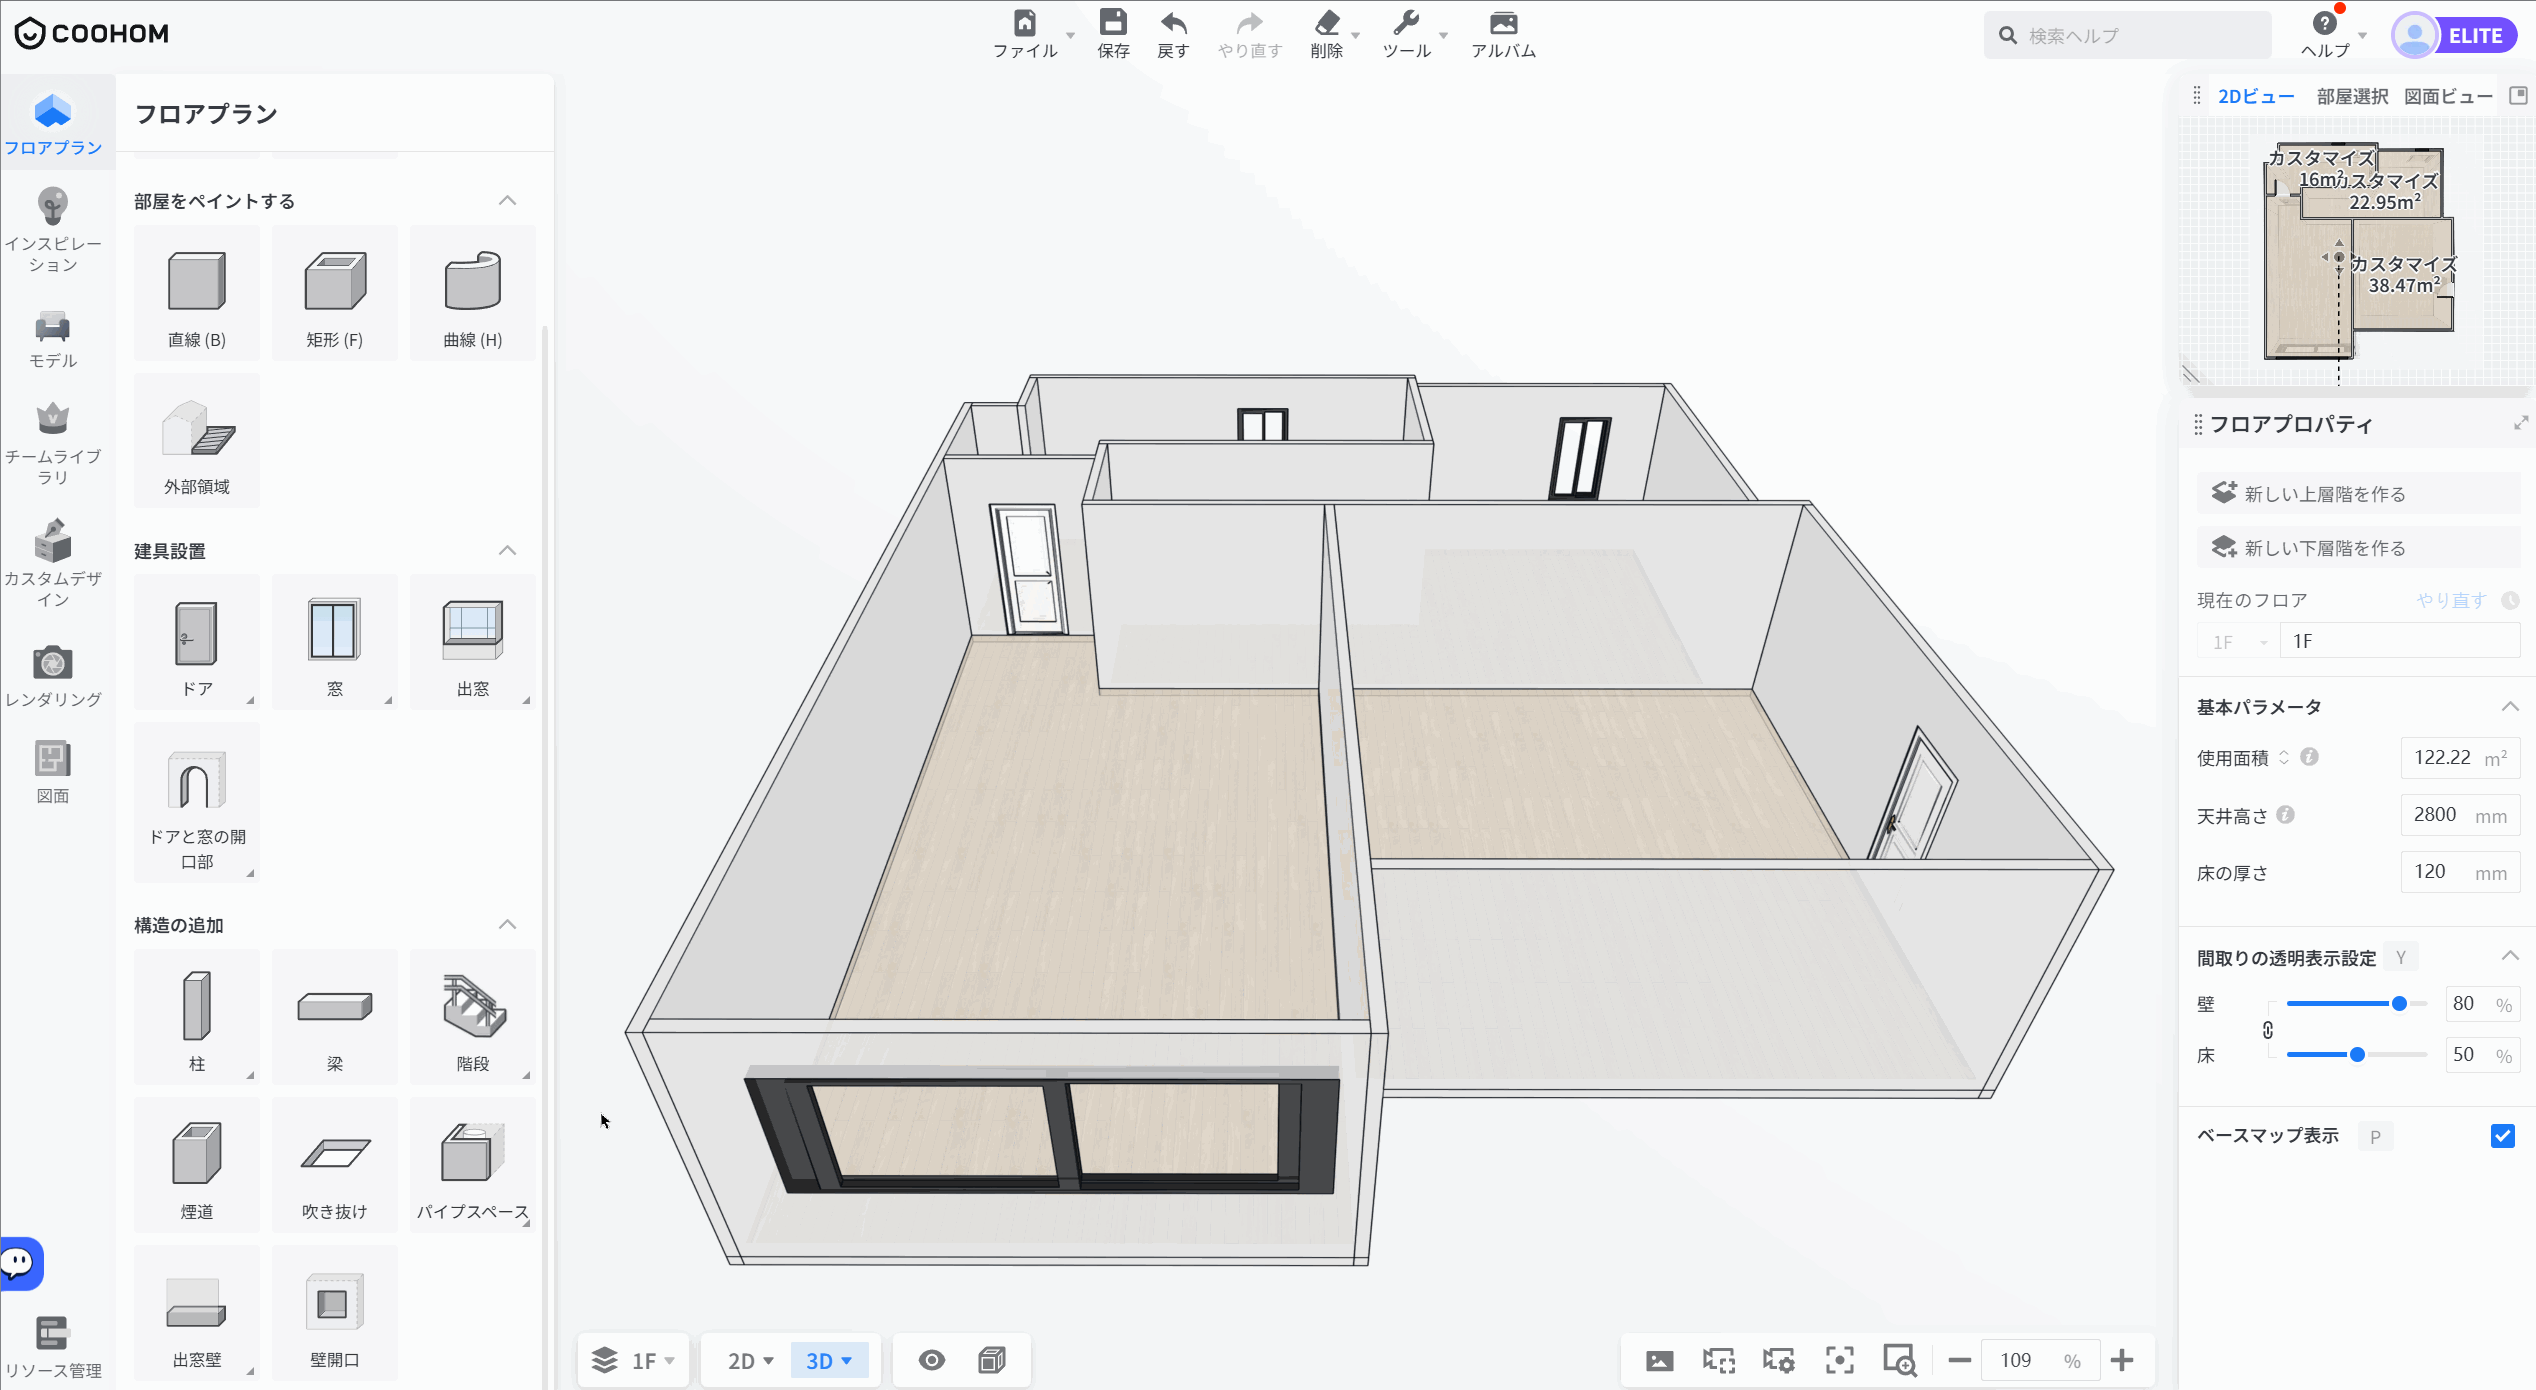2536x1390 pixels.
Task: Click 新しい下層階を作る button
Action: click(x=2358, y=547)
